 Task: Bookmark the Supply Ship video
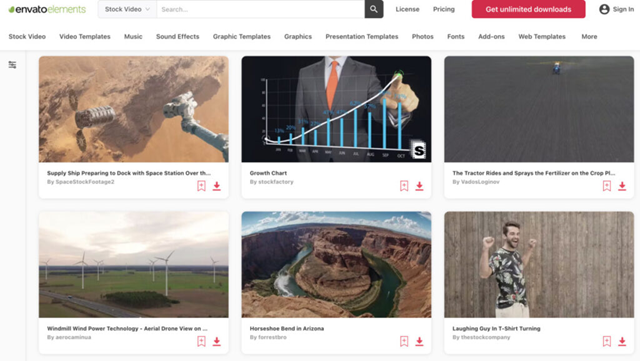pos(201,186)
